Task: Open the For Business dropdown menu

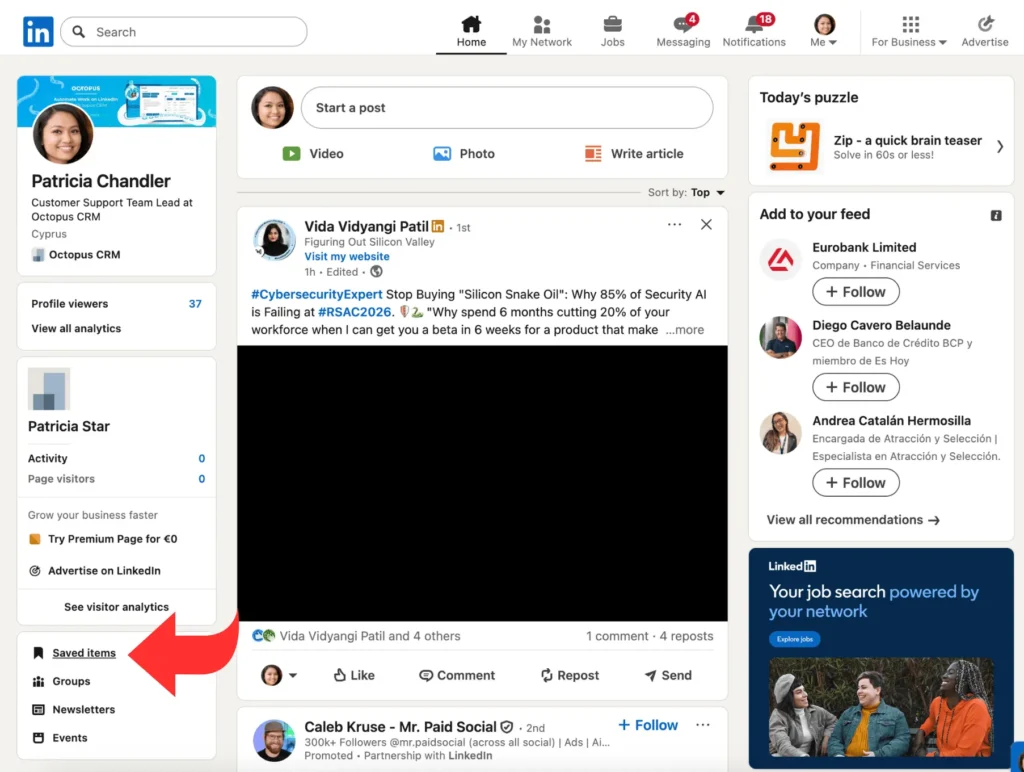Action: click(x=909, y=31)
